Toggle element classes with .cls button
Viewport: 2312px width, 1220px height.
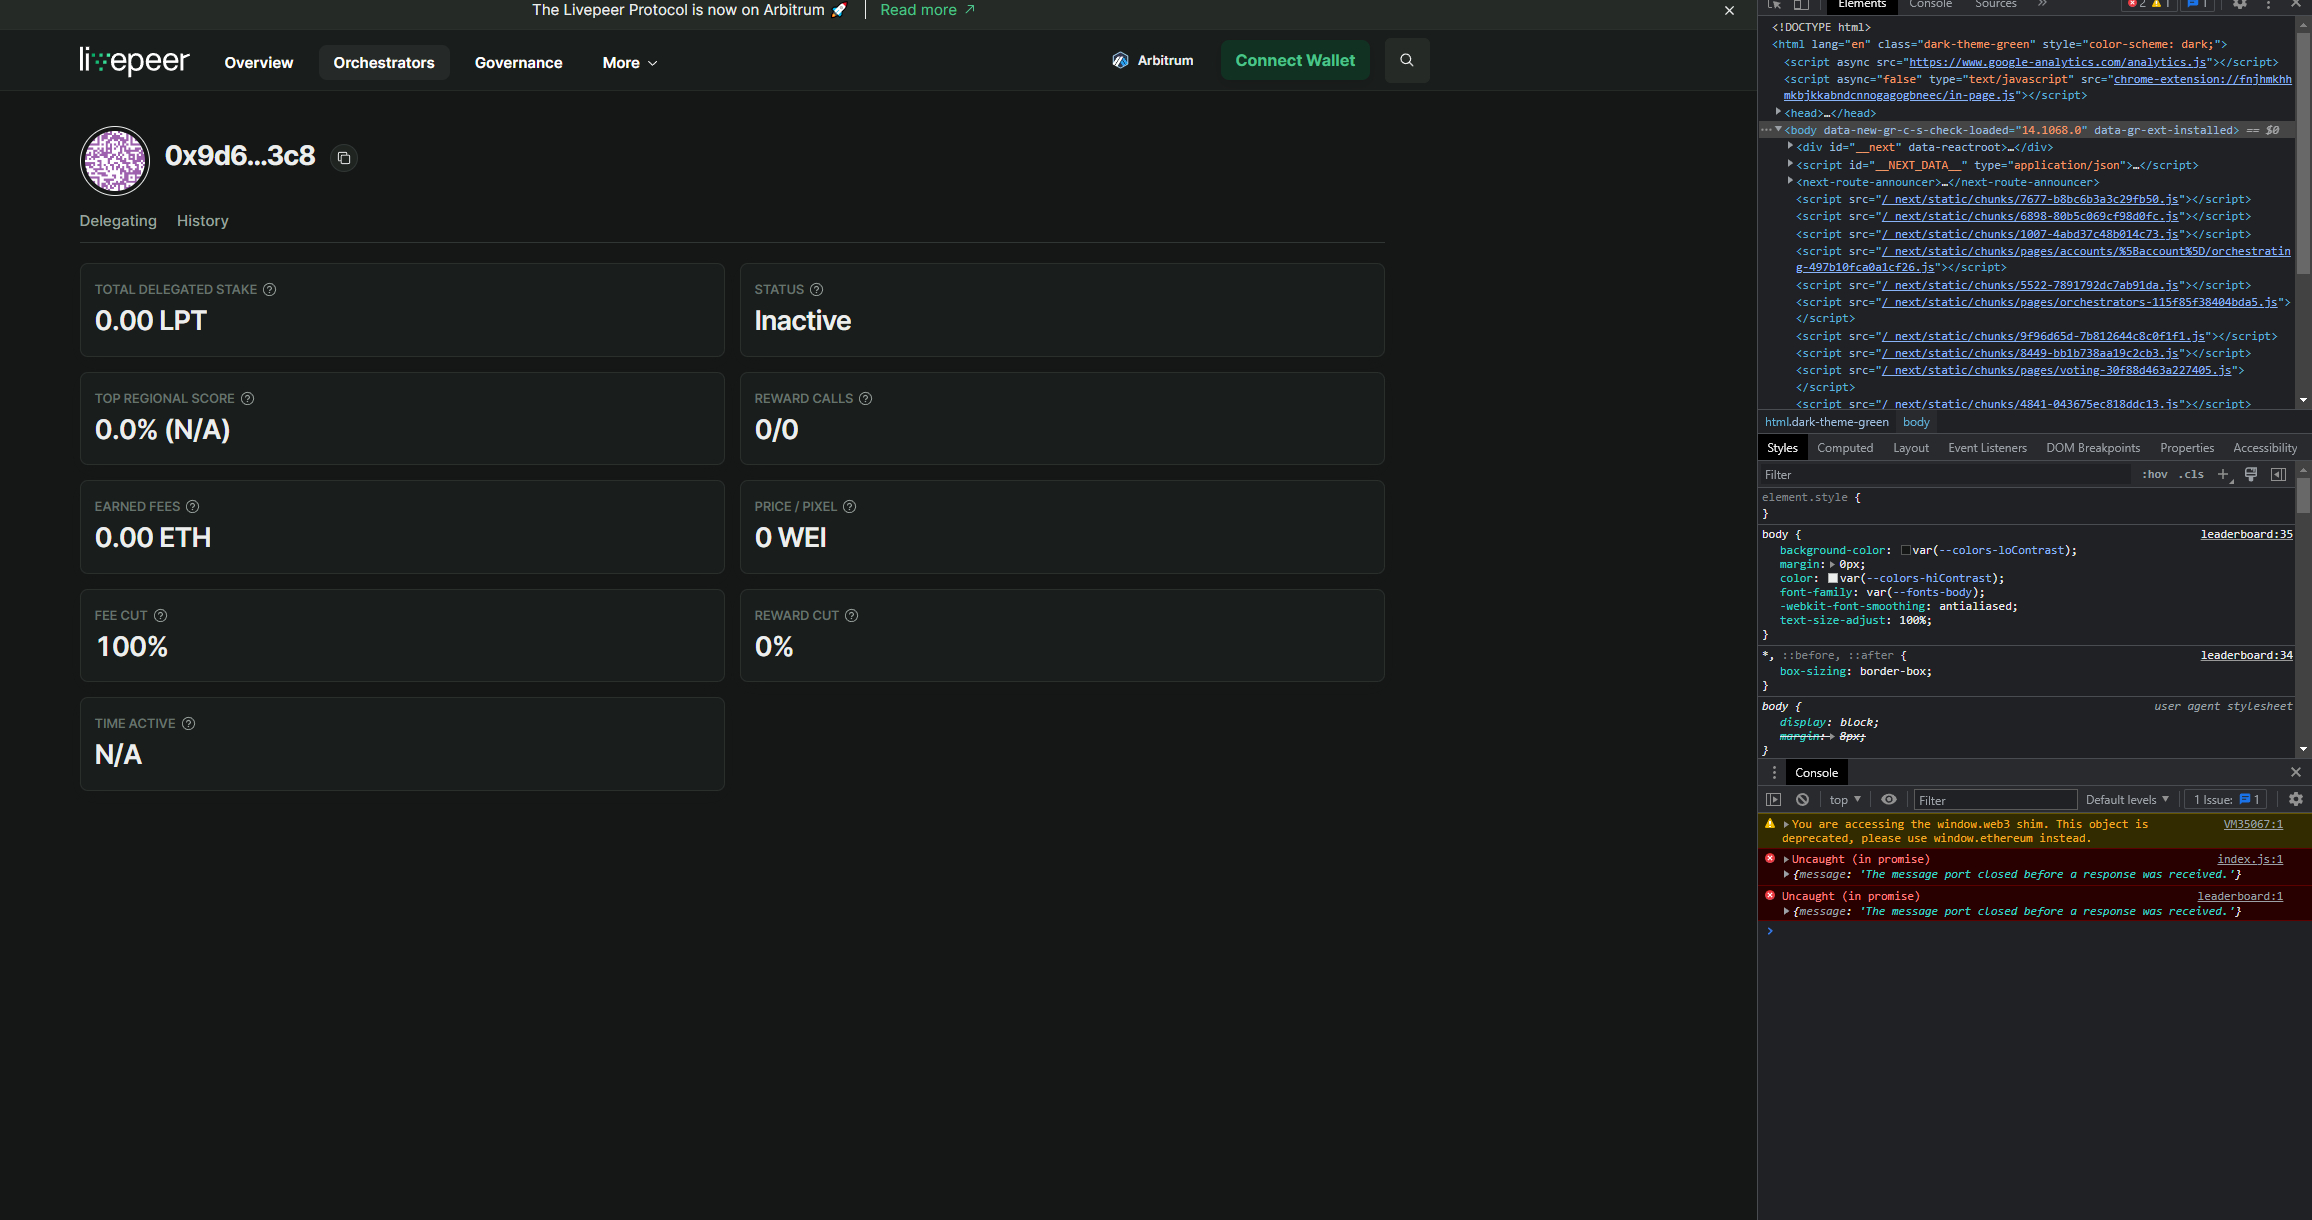[2191, 474]
